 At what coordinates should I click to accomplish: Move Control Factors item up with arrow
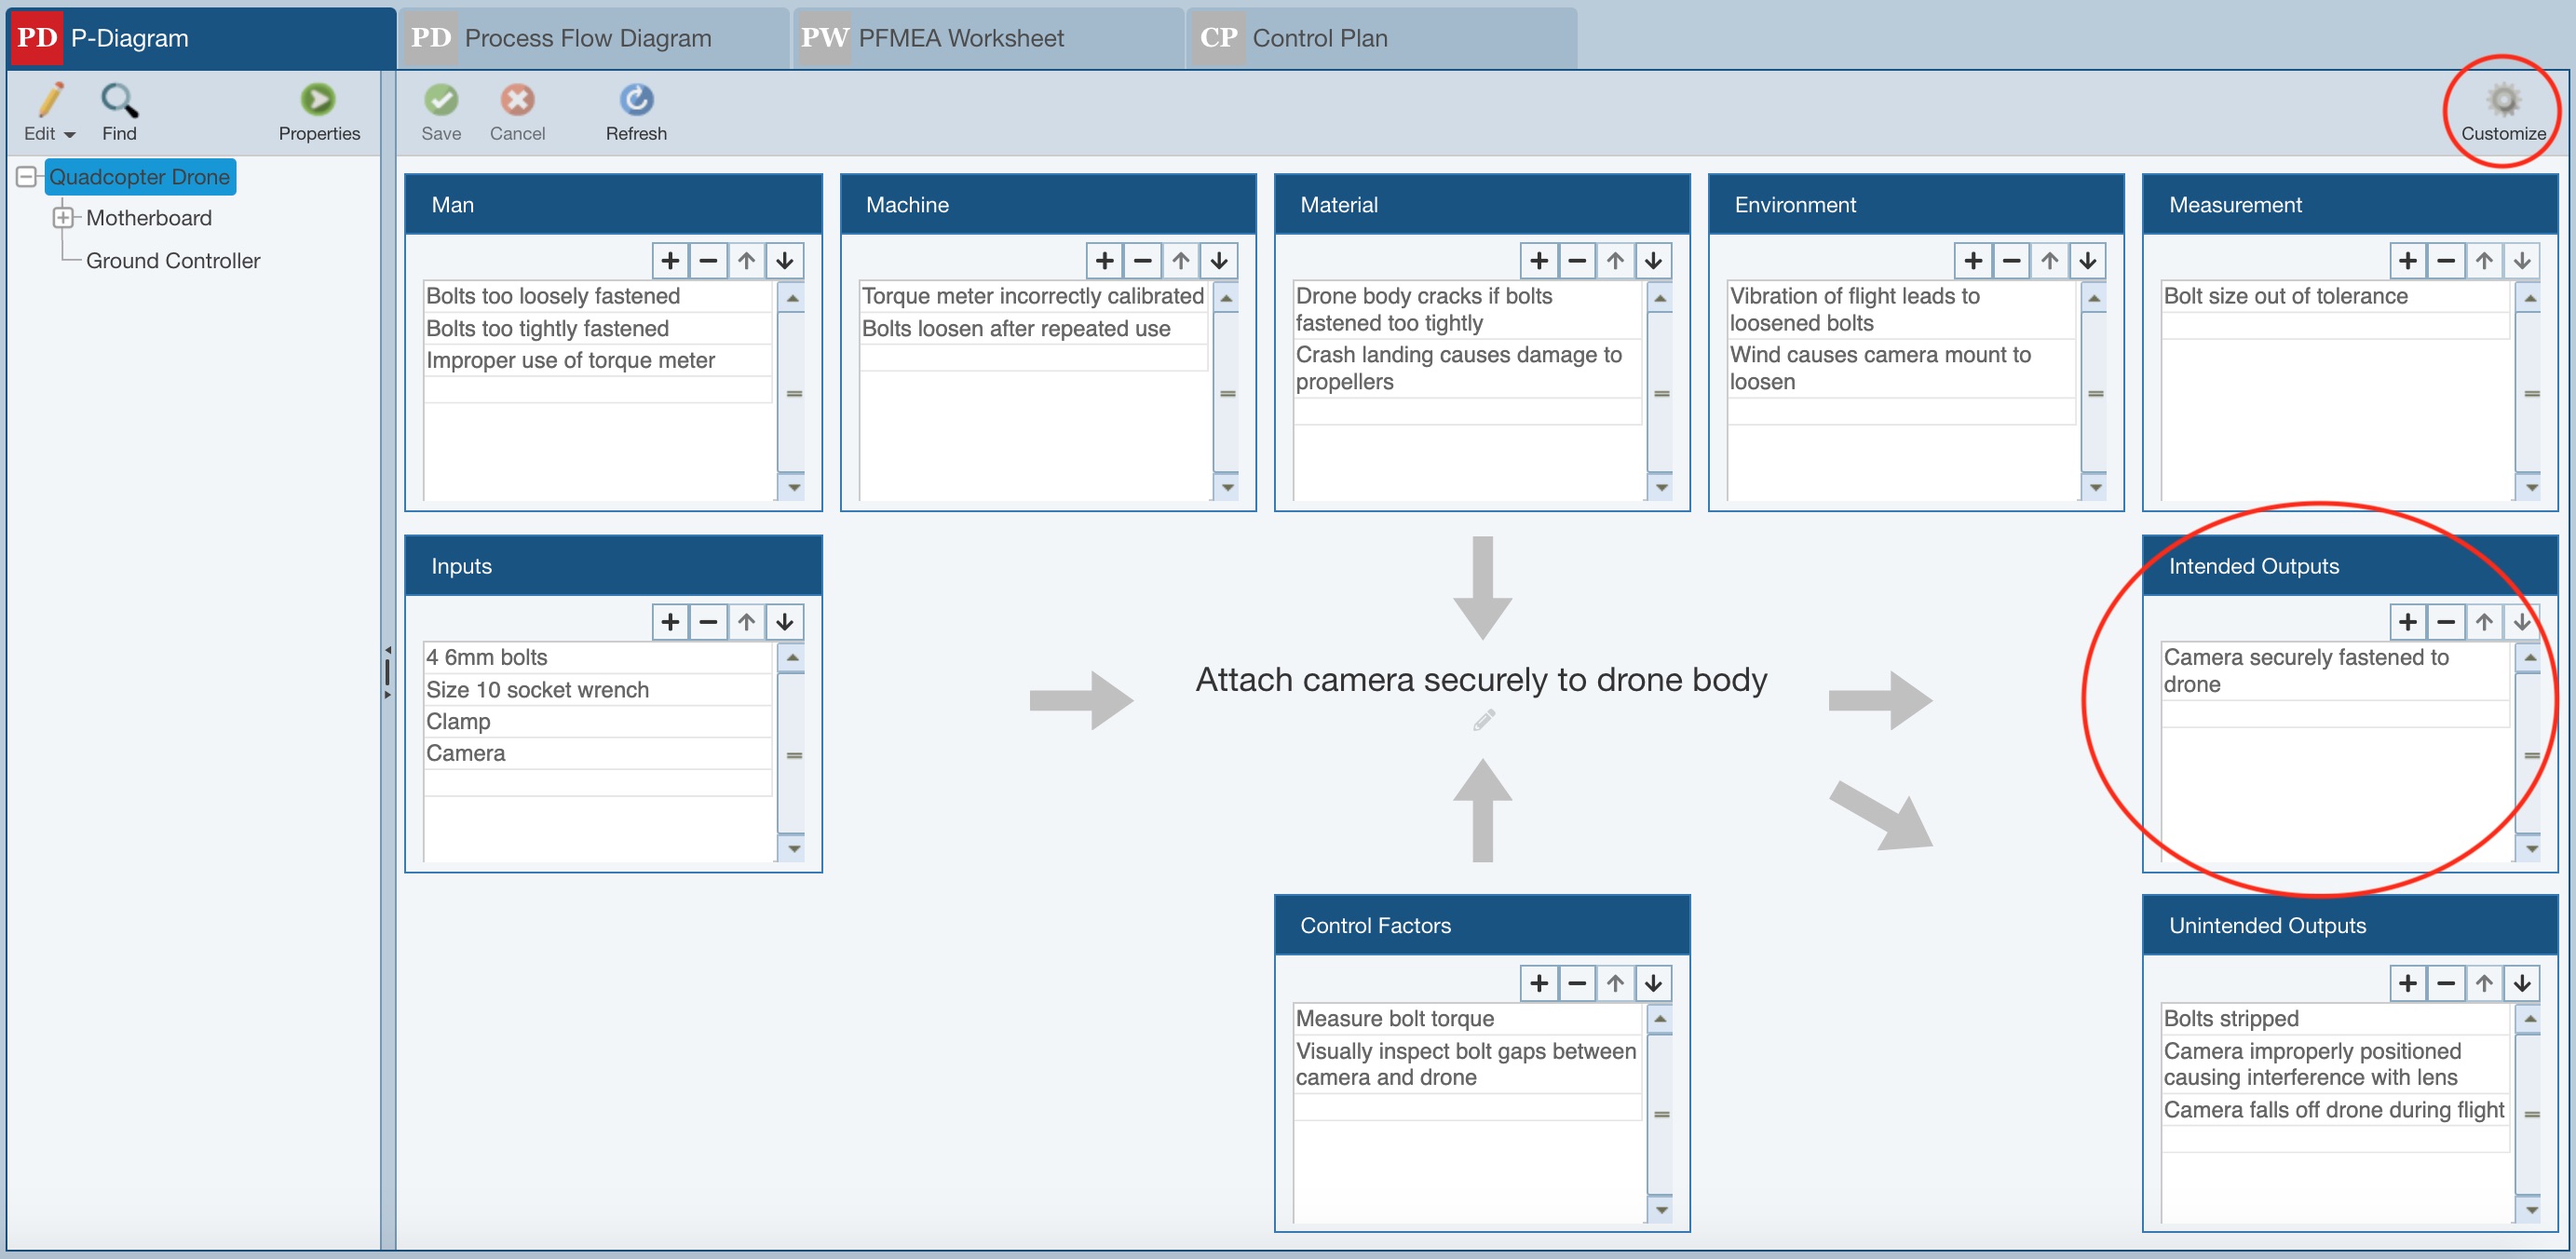coord(1615,983)
